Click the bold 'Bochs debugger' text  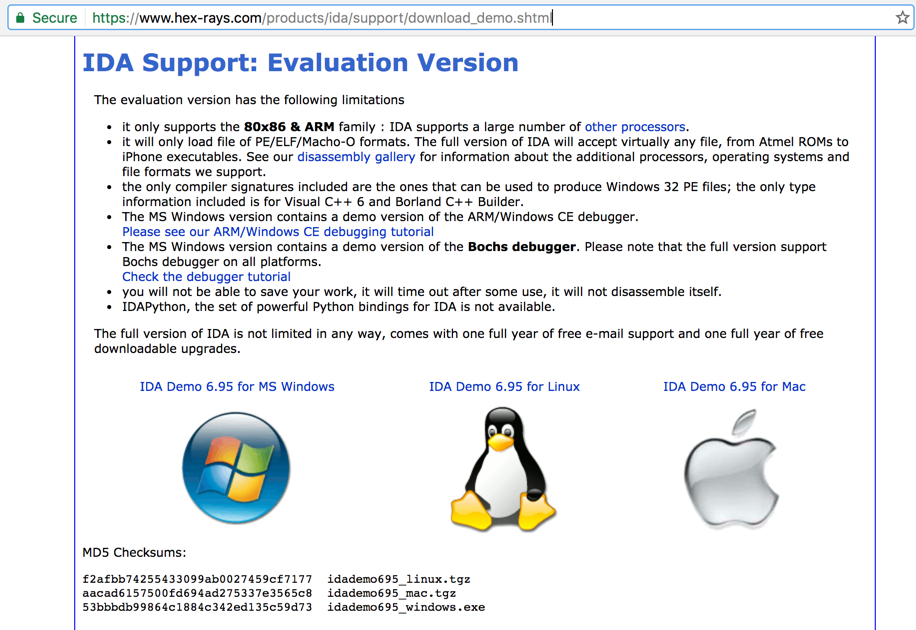[522, 247]
